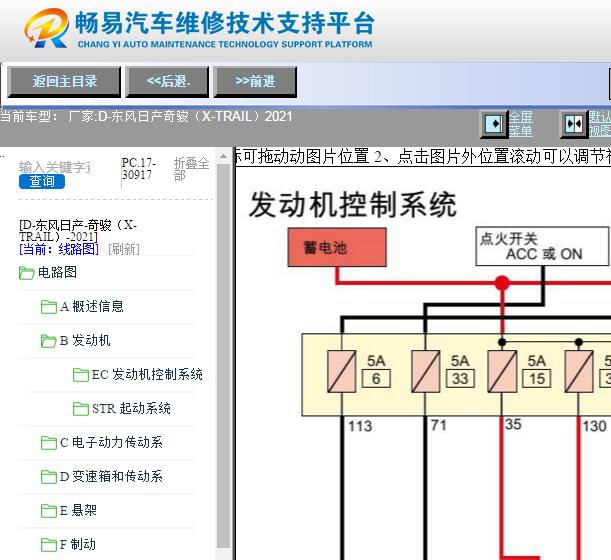Select D 变速箱和传动系 tree item

[111, 476]
